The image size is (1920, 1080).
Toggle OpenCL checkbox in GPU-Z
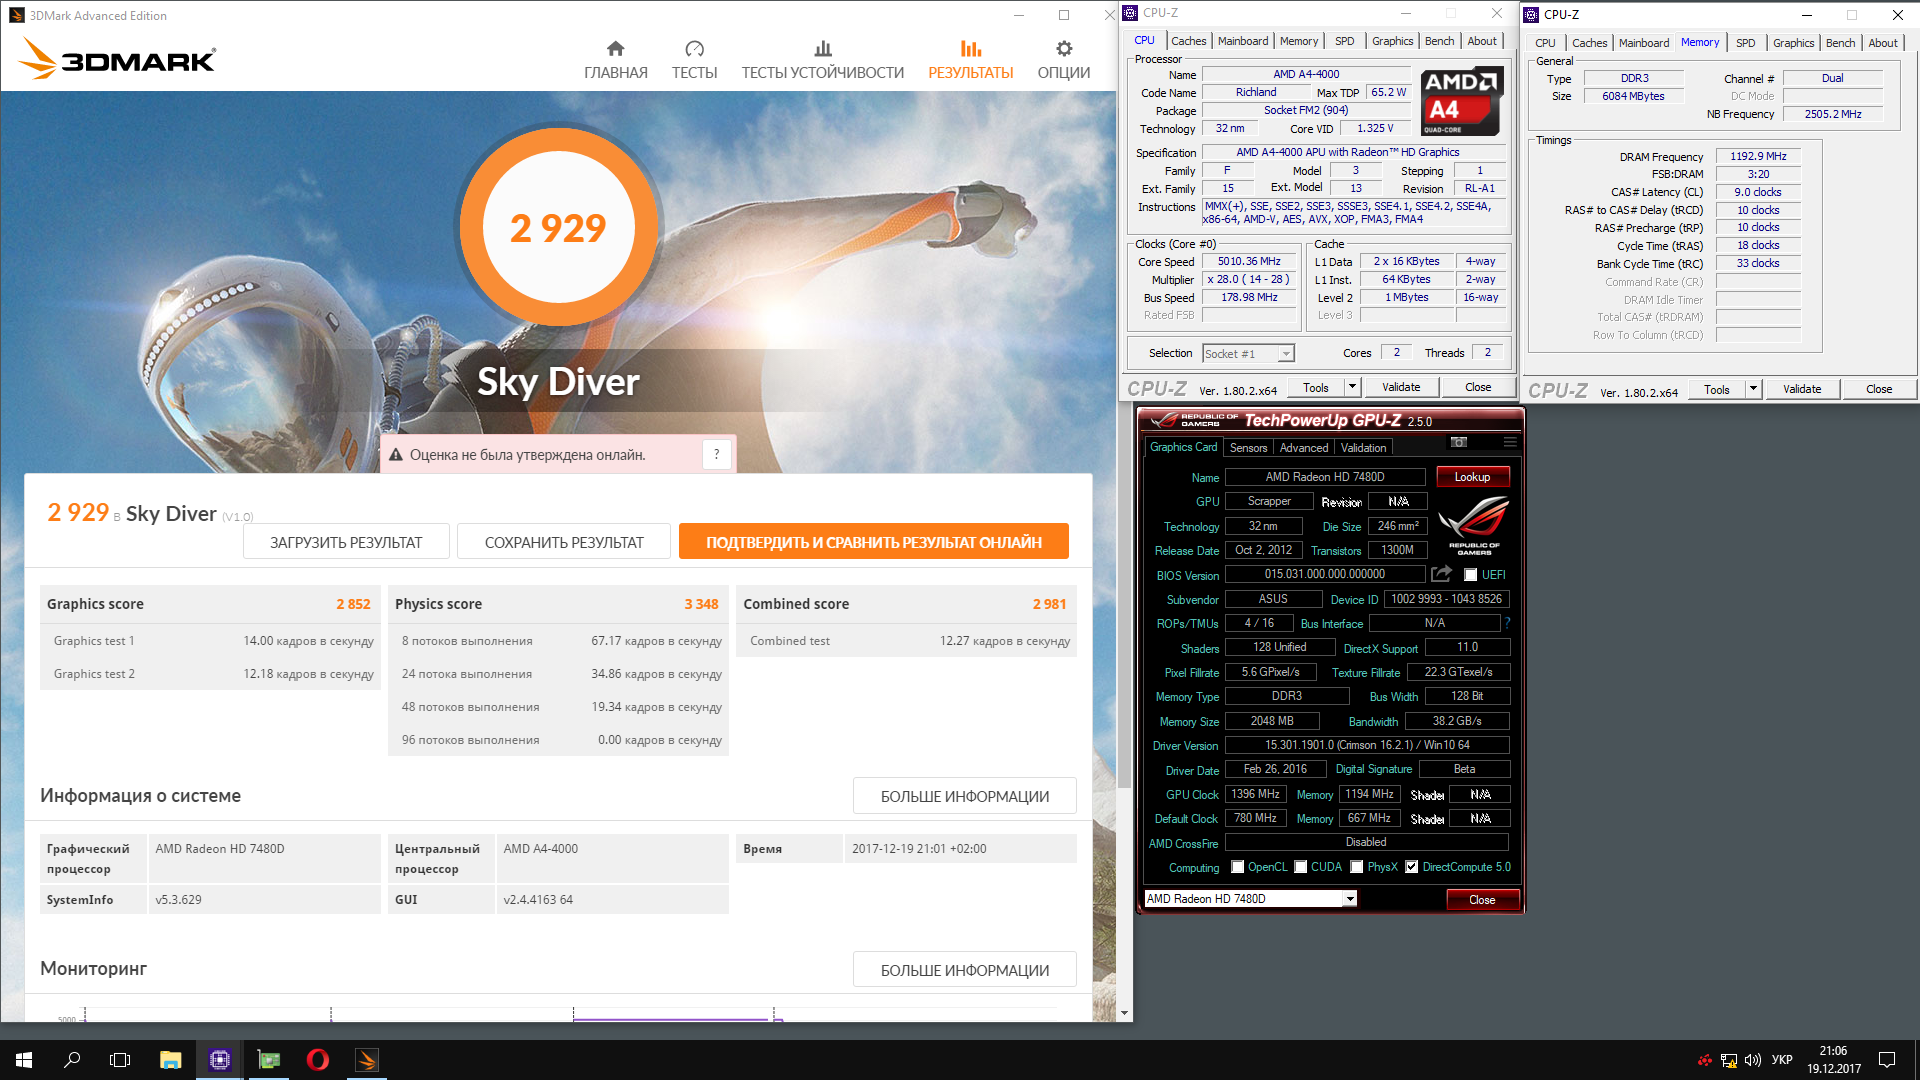point(1238,867)
